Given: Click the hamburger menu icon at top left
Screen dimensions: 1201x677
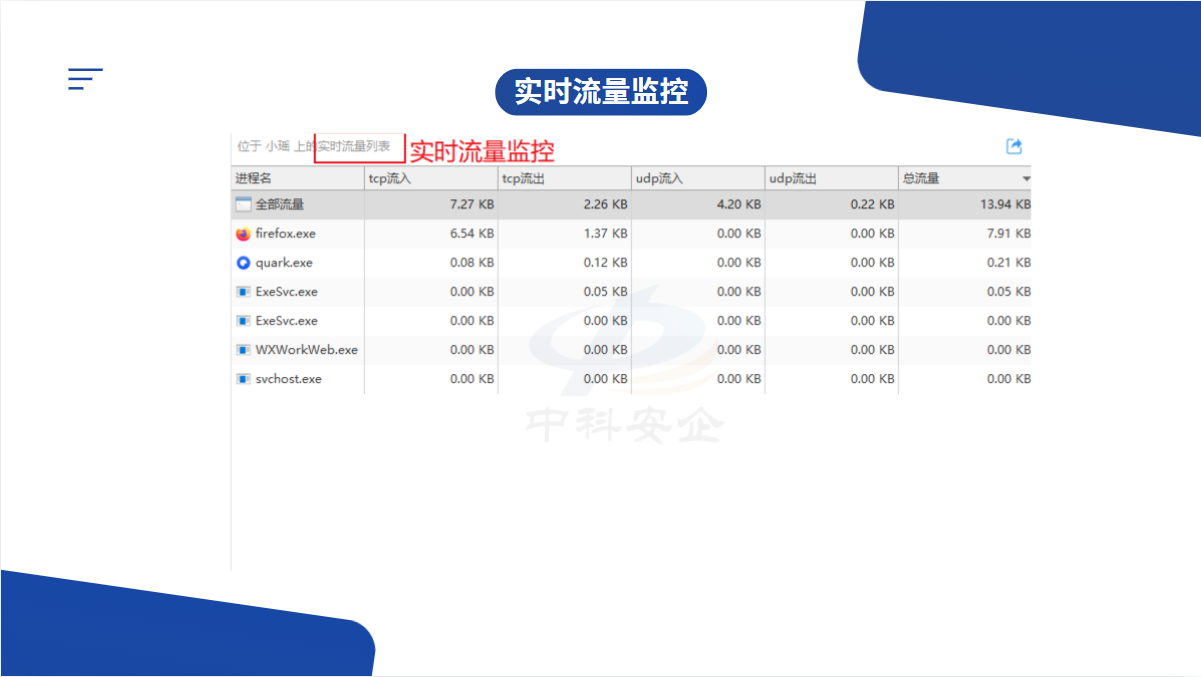Looking at the screenshot, I should 85,79.
